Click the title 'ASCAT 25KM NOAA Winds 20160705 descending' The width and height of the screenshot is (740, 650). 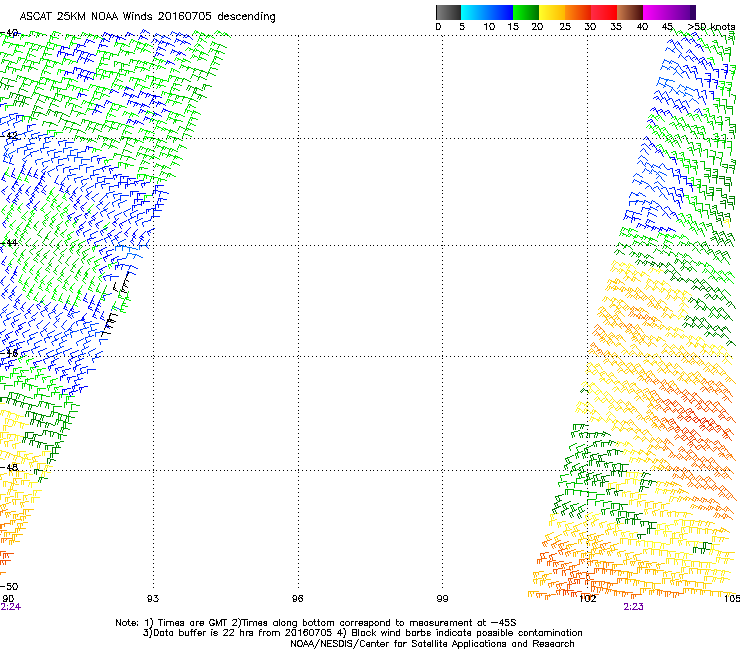tap(147, 17)
